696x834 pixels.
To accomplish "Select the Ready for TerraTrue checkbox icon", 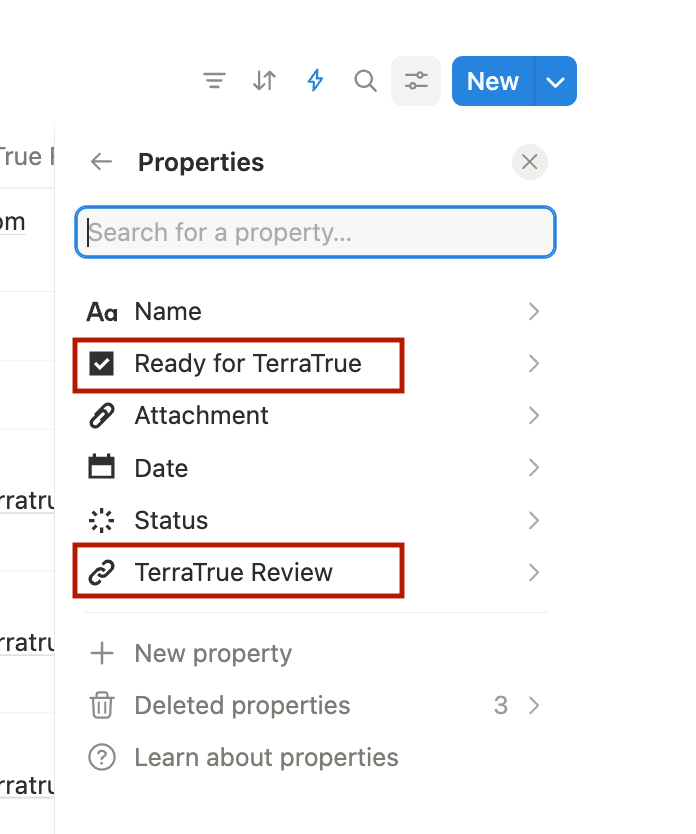I will click(x=102, y=364).
